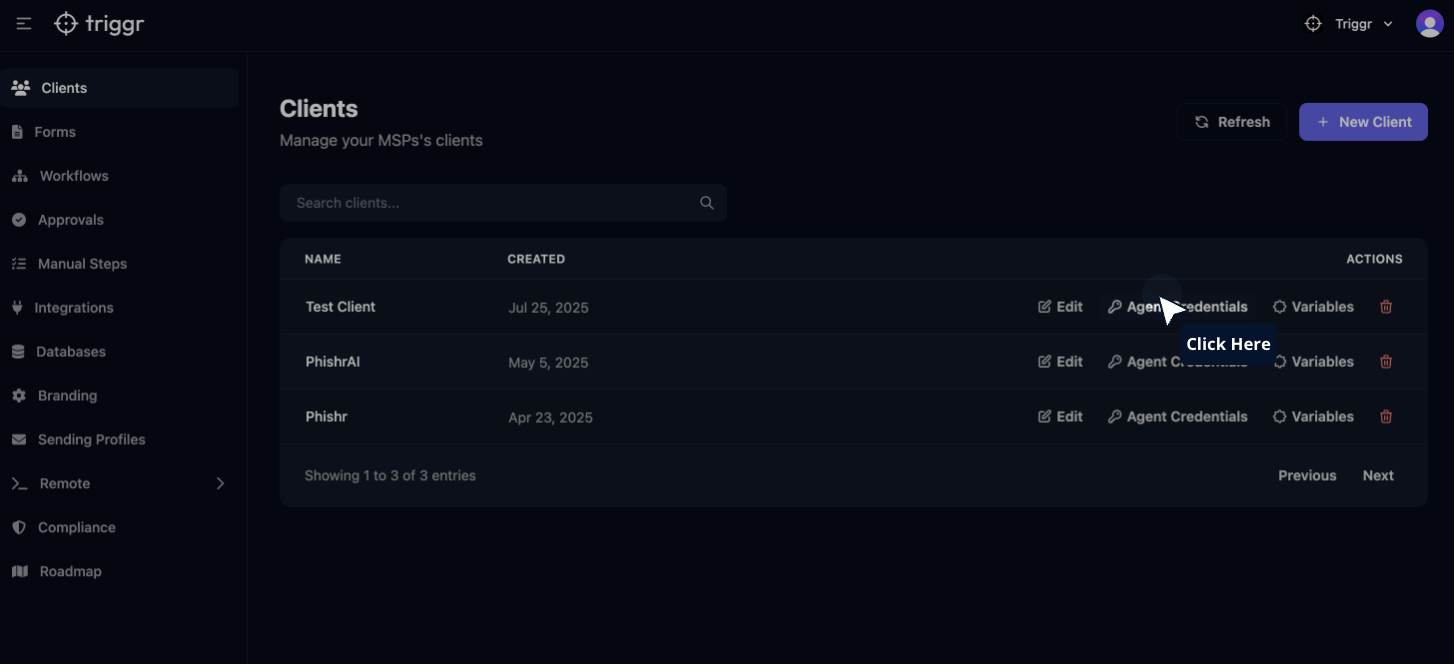1454x664 pixels.
Task: Focus the Search clients input field
Action: coord(490,203)
